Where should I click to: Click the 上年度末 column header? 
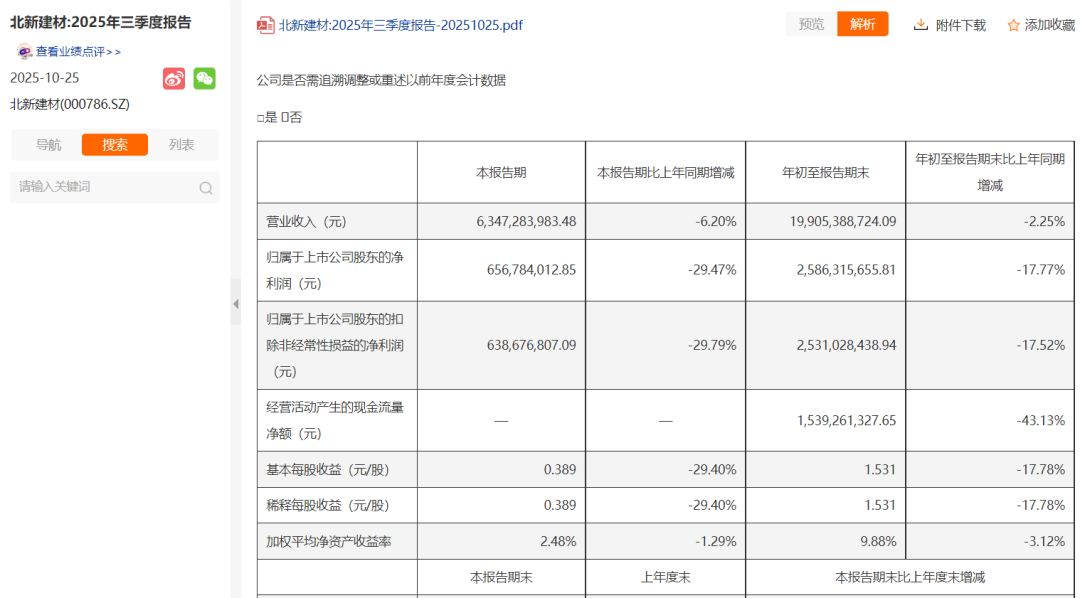coord(665,577)
